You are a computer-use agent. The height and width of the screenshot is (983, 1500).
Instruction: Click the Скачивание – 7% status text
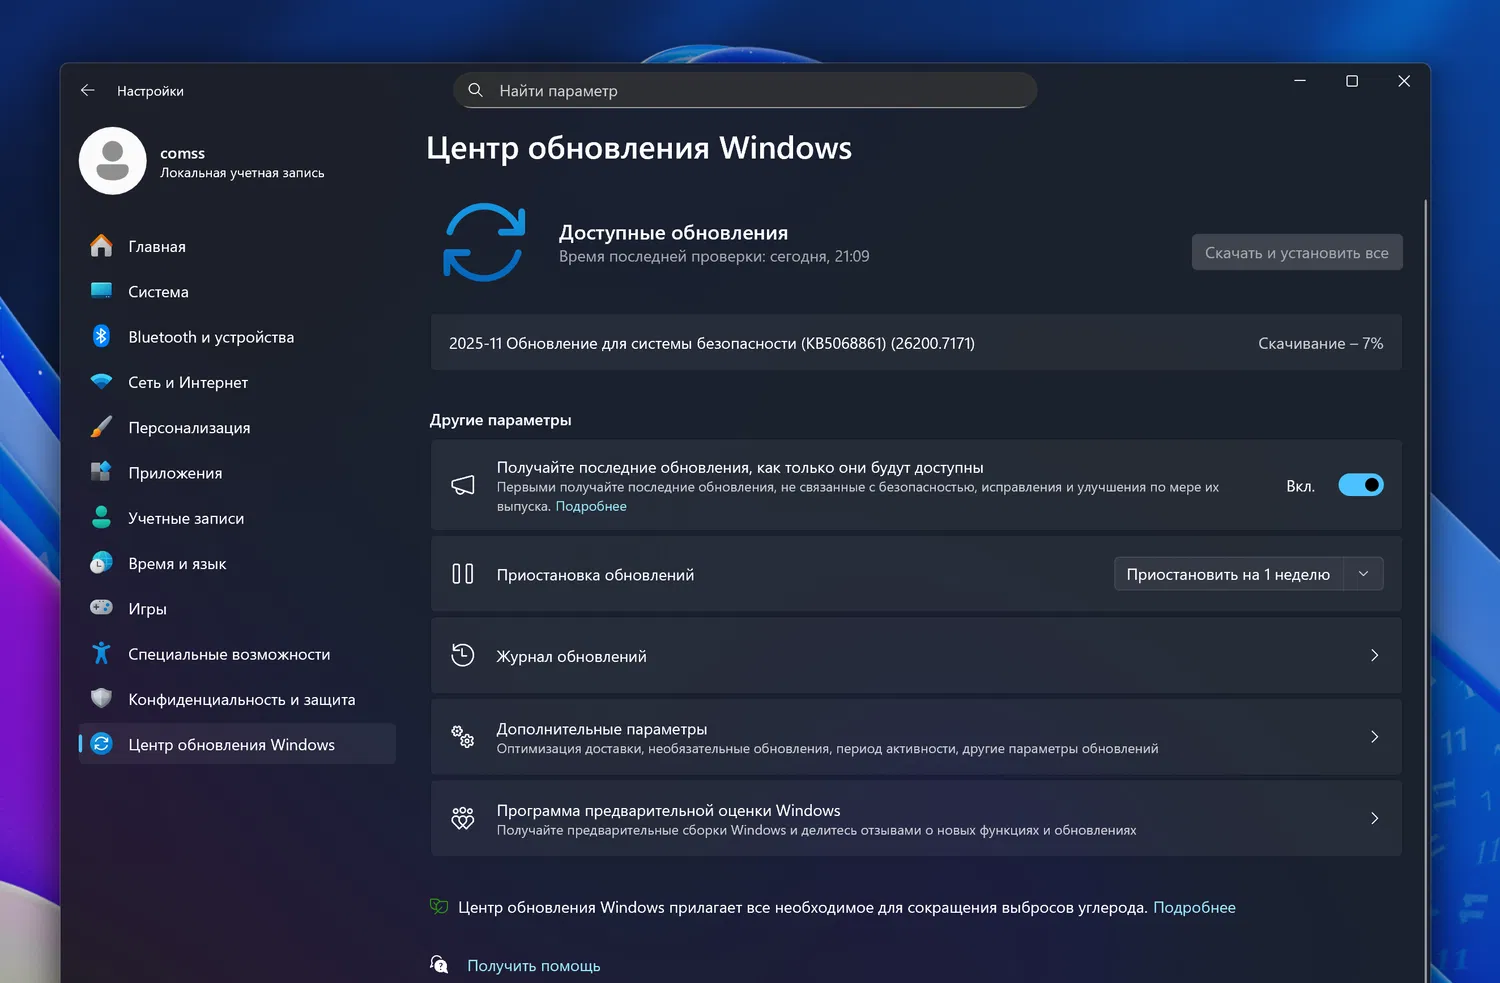[x=1320, y=343]
